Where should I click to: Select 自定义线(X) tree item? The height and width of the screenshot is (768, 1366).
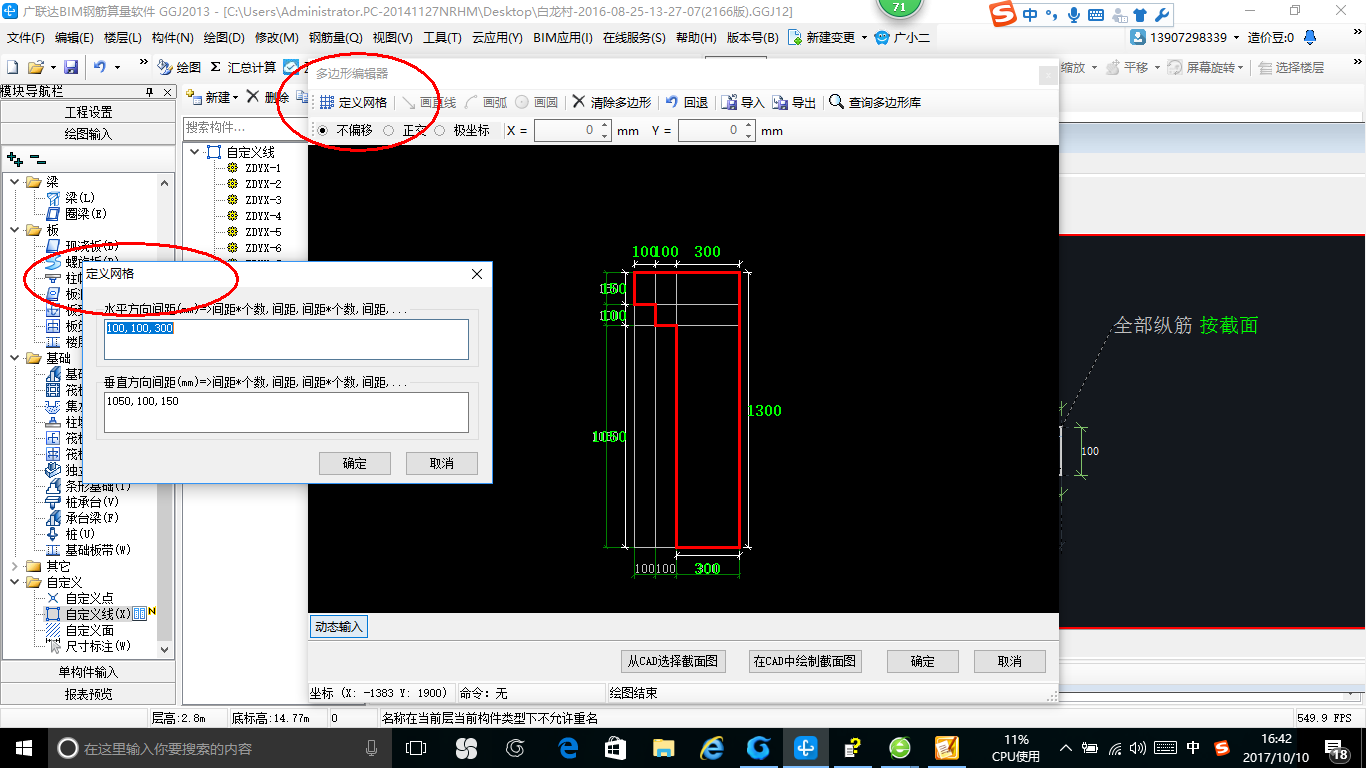(x=98, y=614)
